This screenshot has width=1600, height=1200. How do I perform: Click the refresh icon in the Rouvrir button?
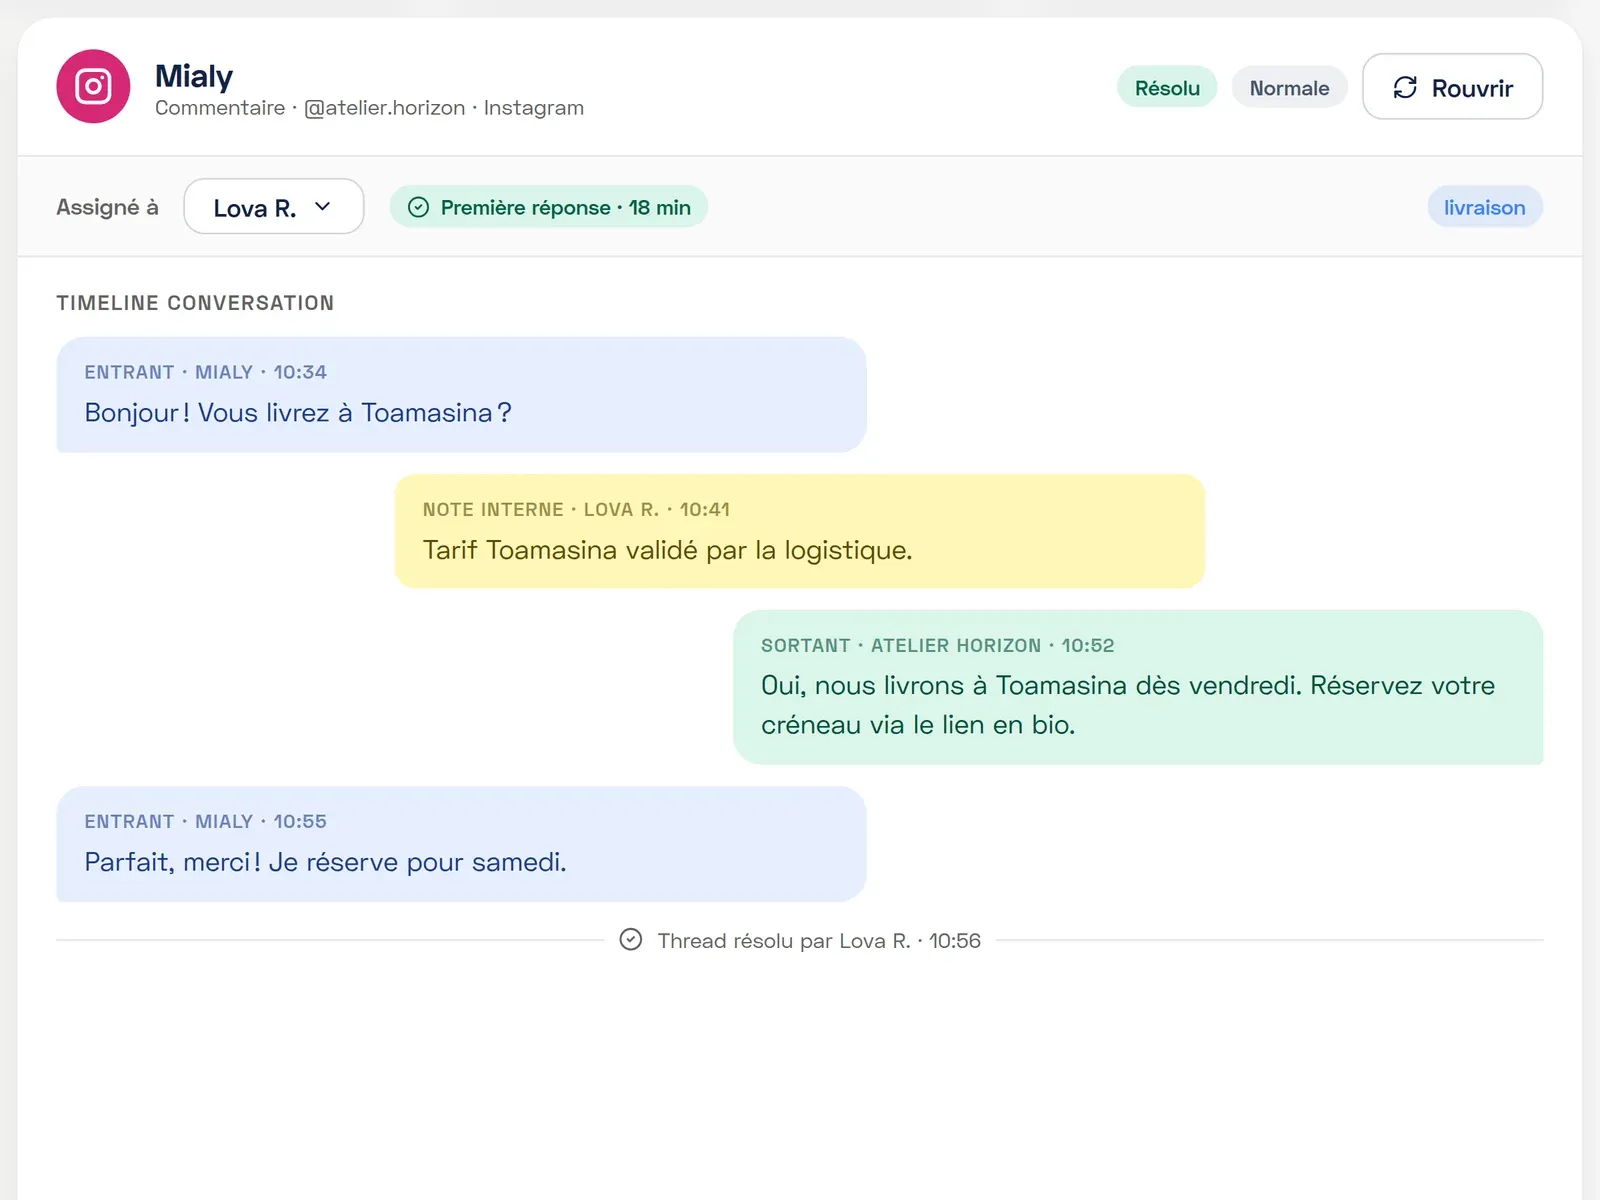(x=1405, y=87)
